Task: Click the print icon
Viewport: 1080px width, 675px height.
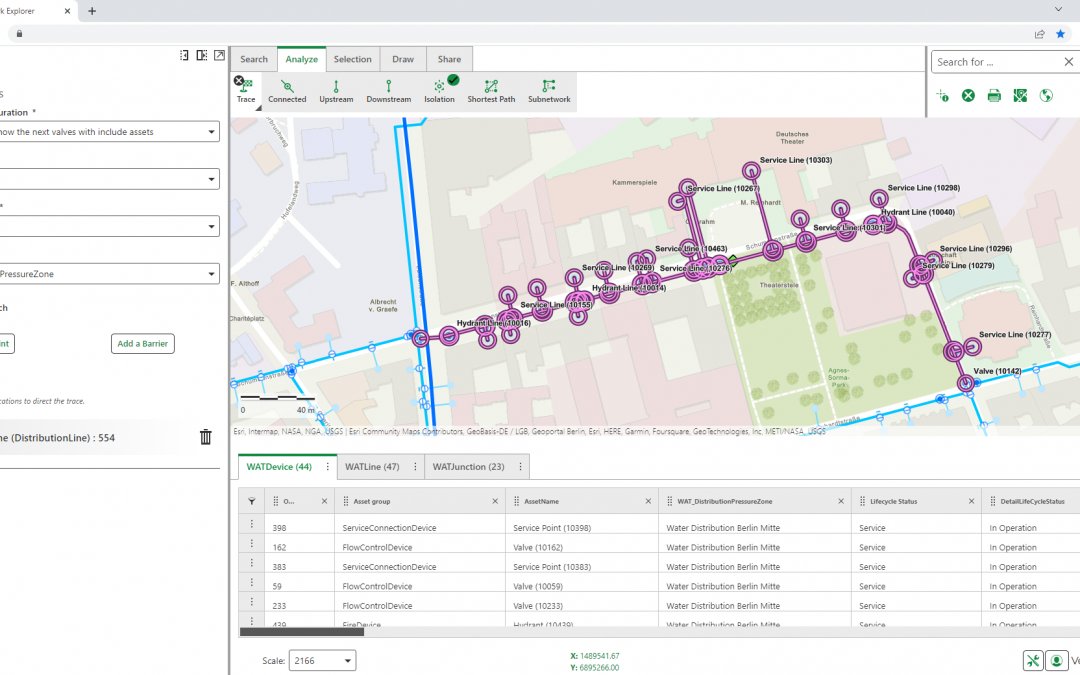Action: [x=994, y=96]
